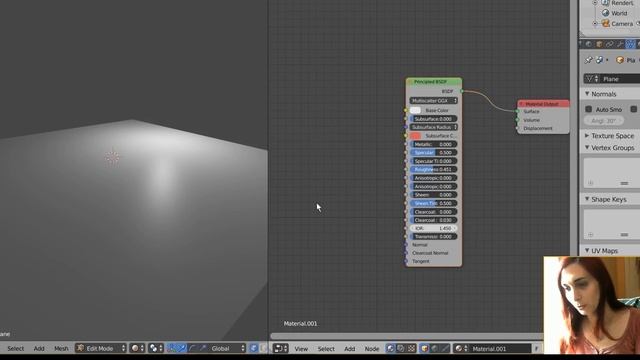Select the shader nodes tree type icon

pyautogui.click(x=391, y=349)
